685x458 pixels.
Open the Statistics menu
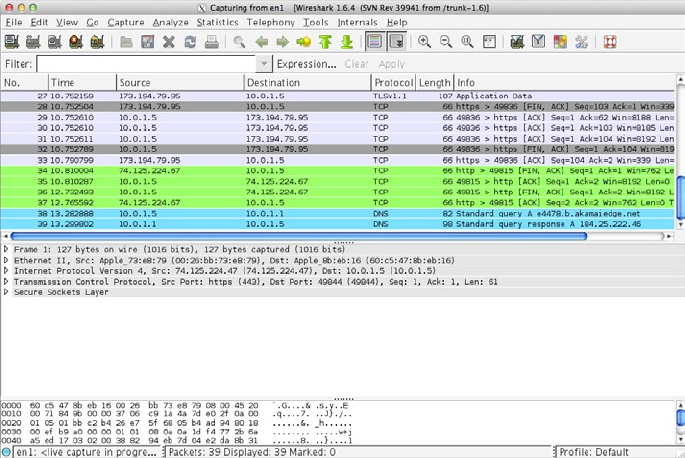[x=217, y=22]
